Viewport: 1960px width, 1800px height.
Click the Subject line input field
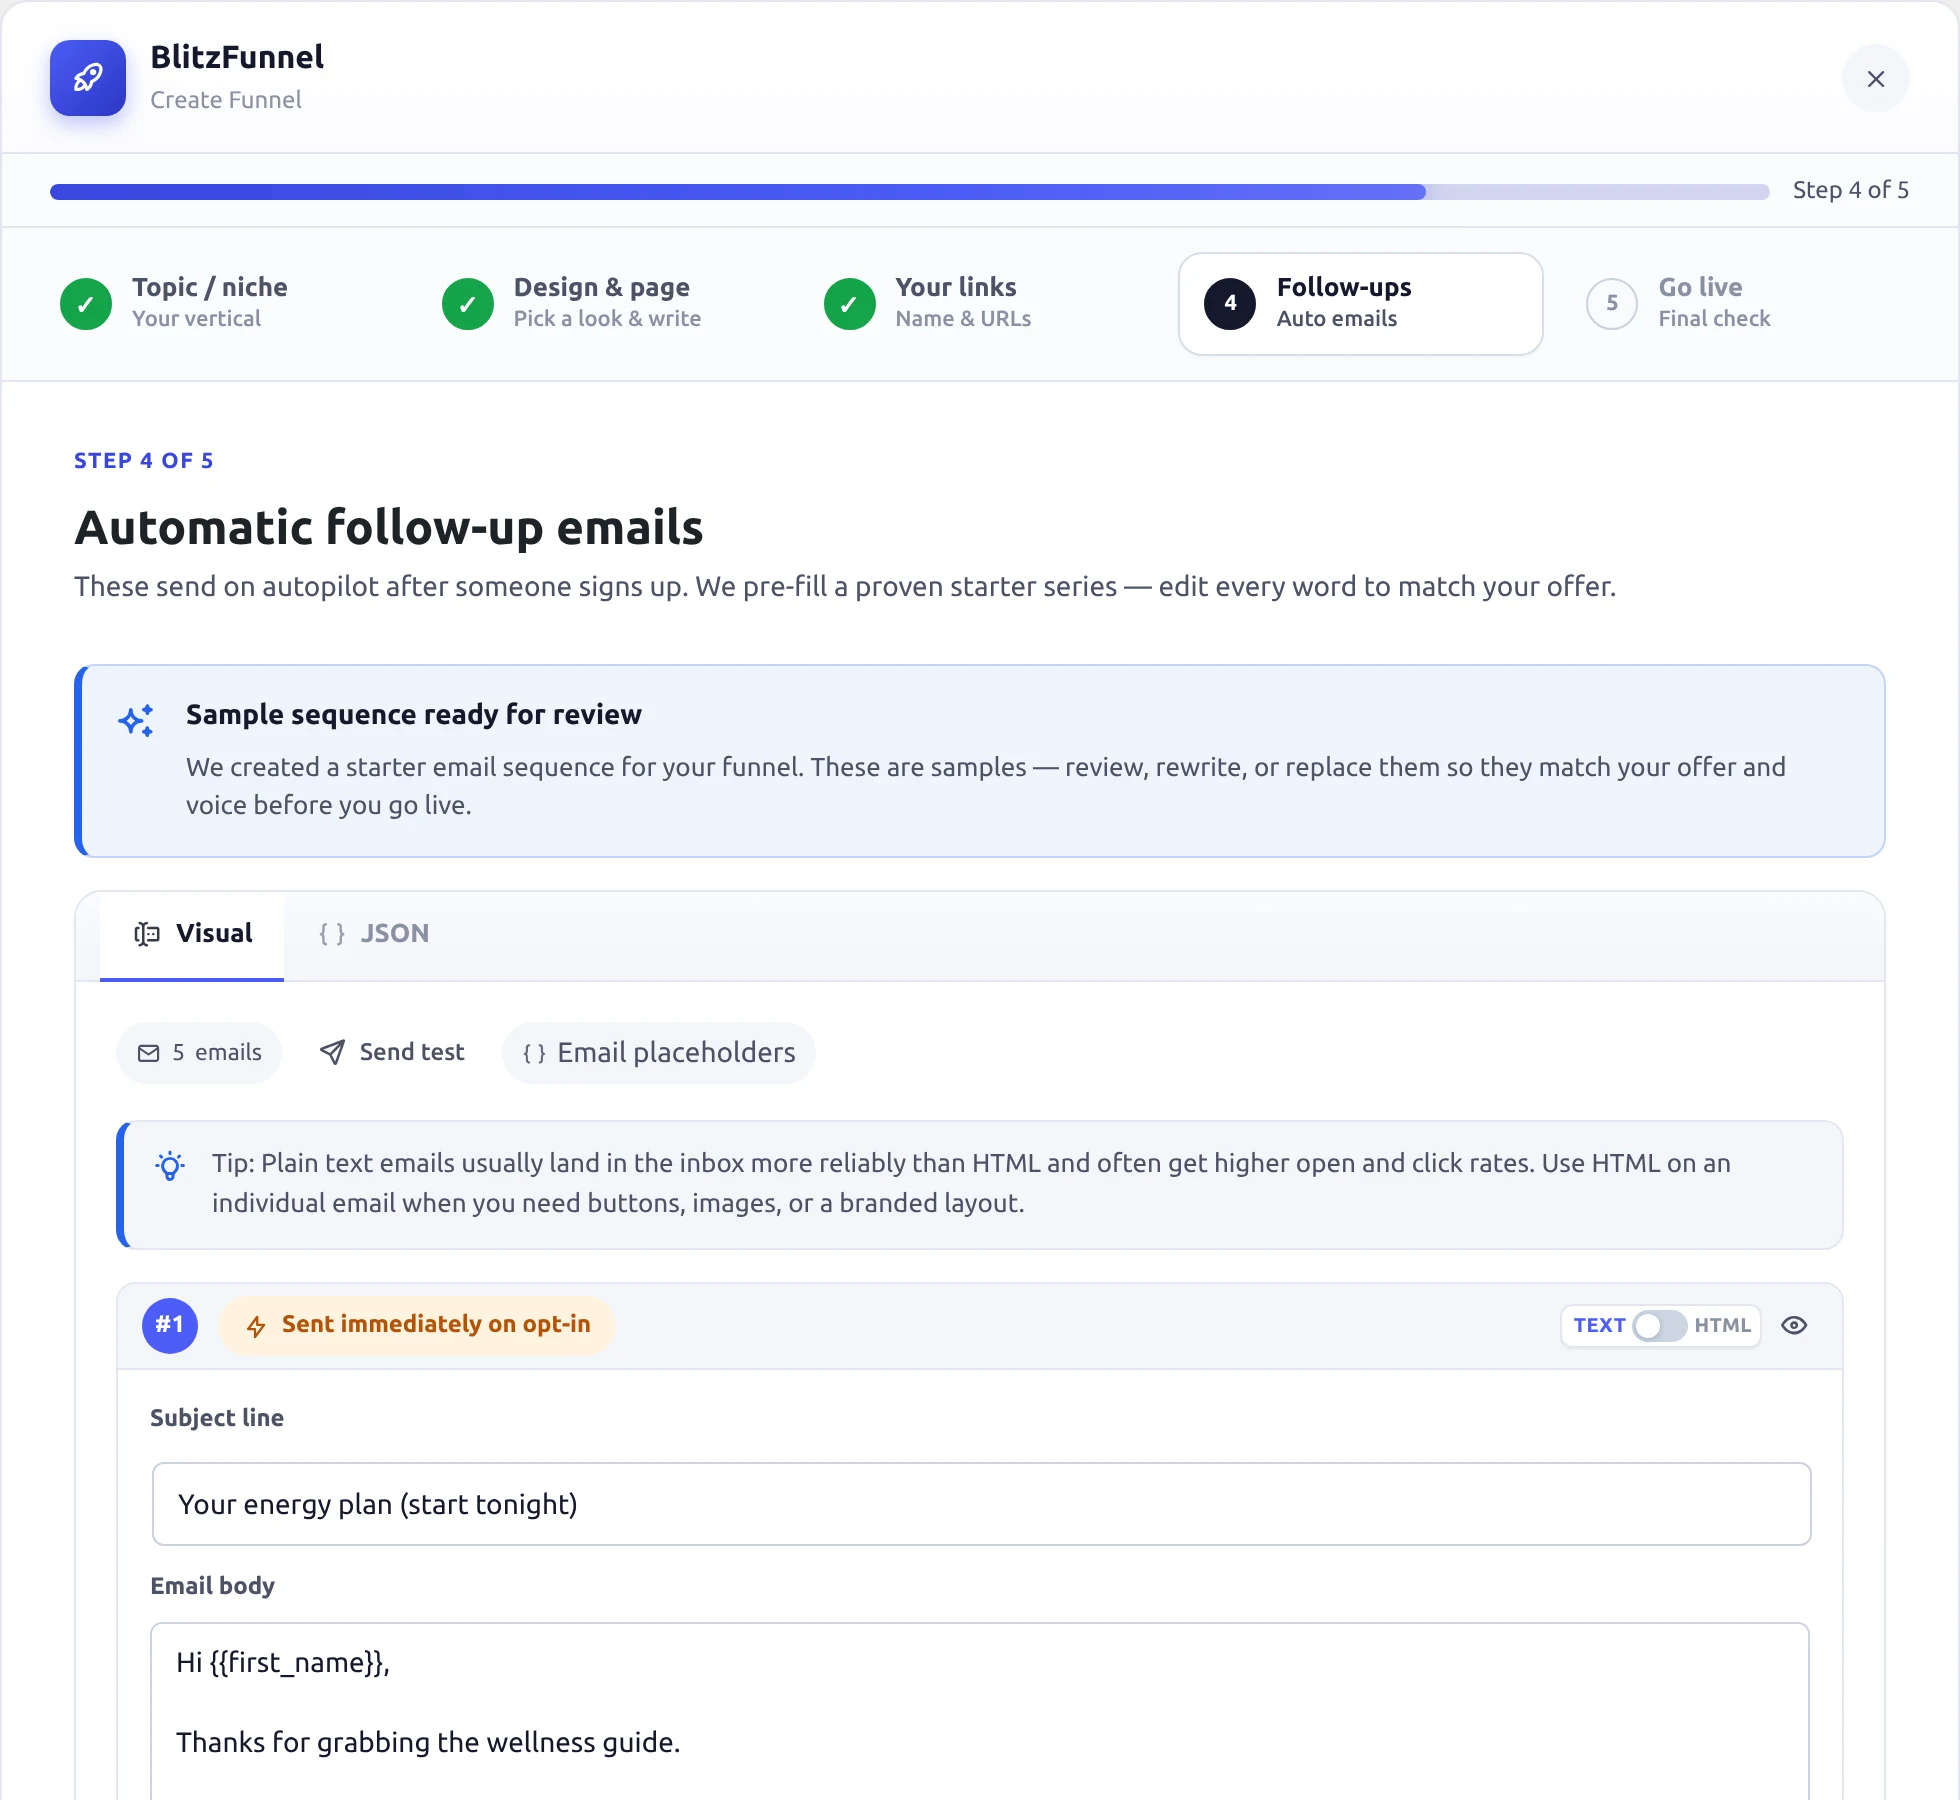coord(981,1504)
